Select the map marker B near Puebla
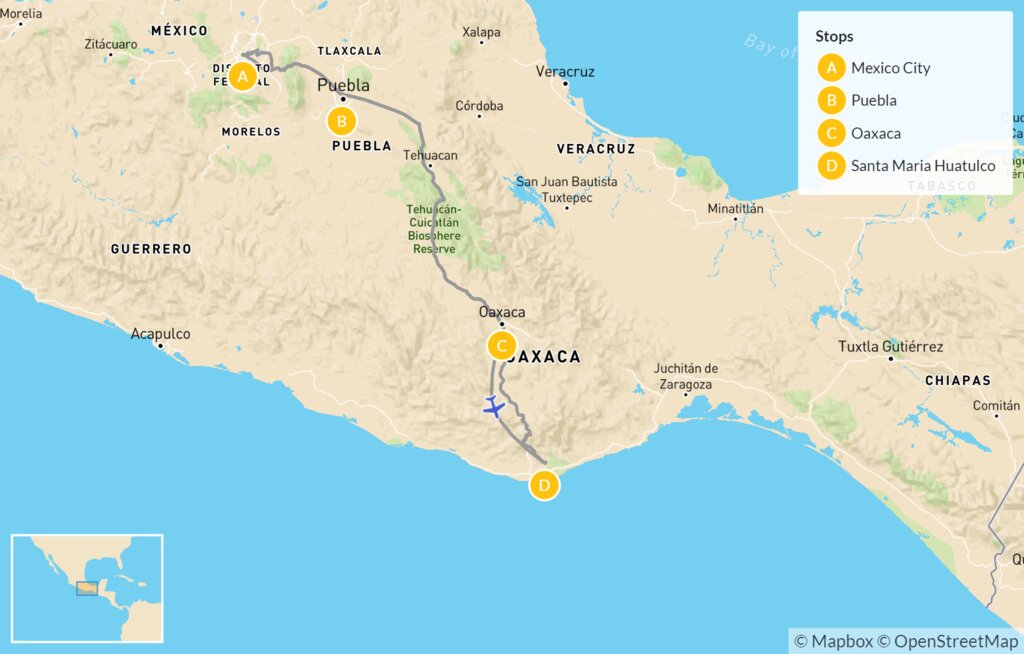This screenshot has width=1024, height=654. (x=342, y=122)
